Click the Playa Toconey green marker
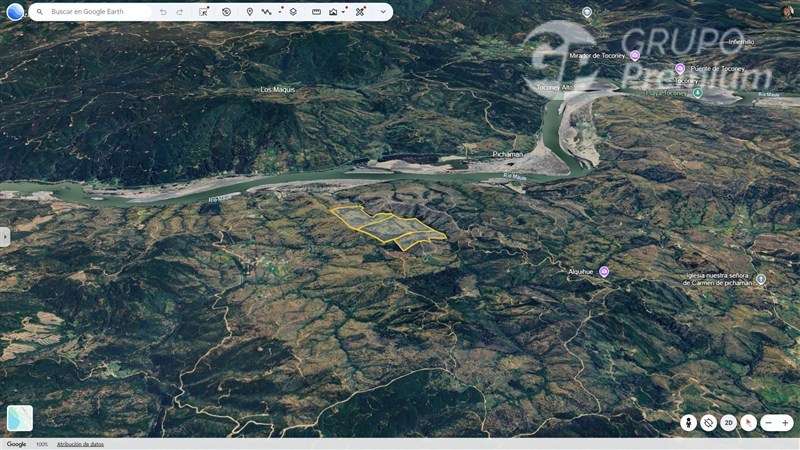The width and height of the screenshot is (800, 450). (x=697, y=92)
